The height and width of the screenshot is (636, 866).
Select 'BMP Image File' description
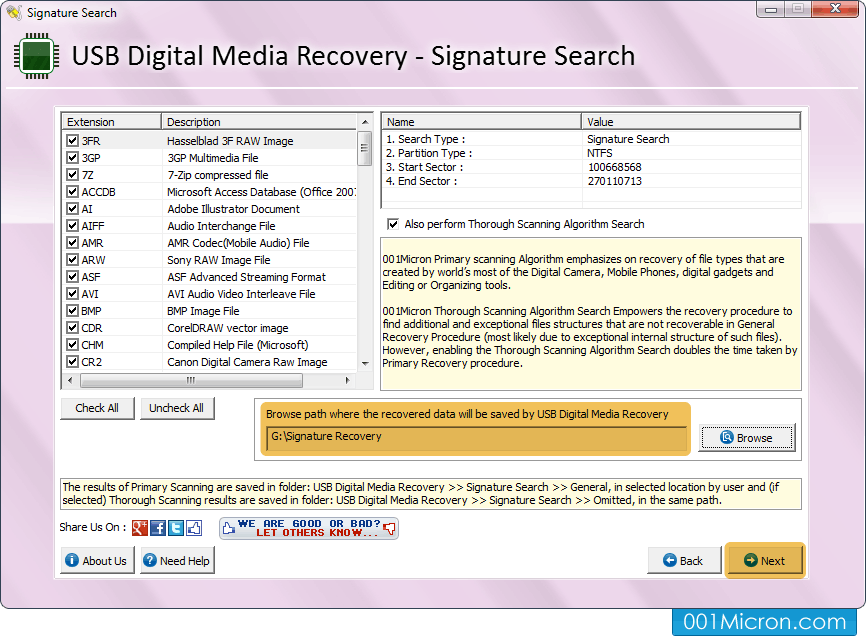[x=203, y=311]
